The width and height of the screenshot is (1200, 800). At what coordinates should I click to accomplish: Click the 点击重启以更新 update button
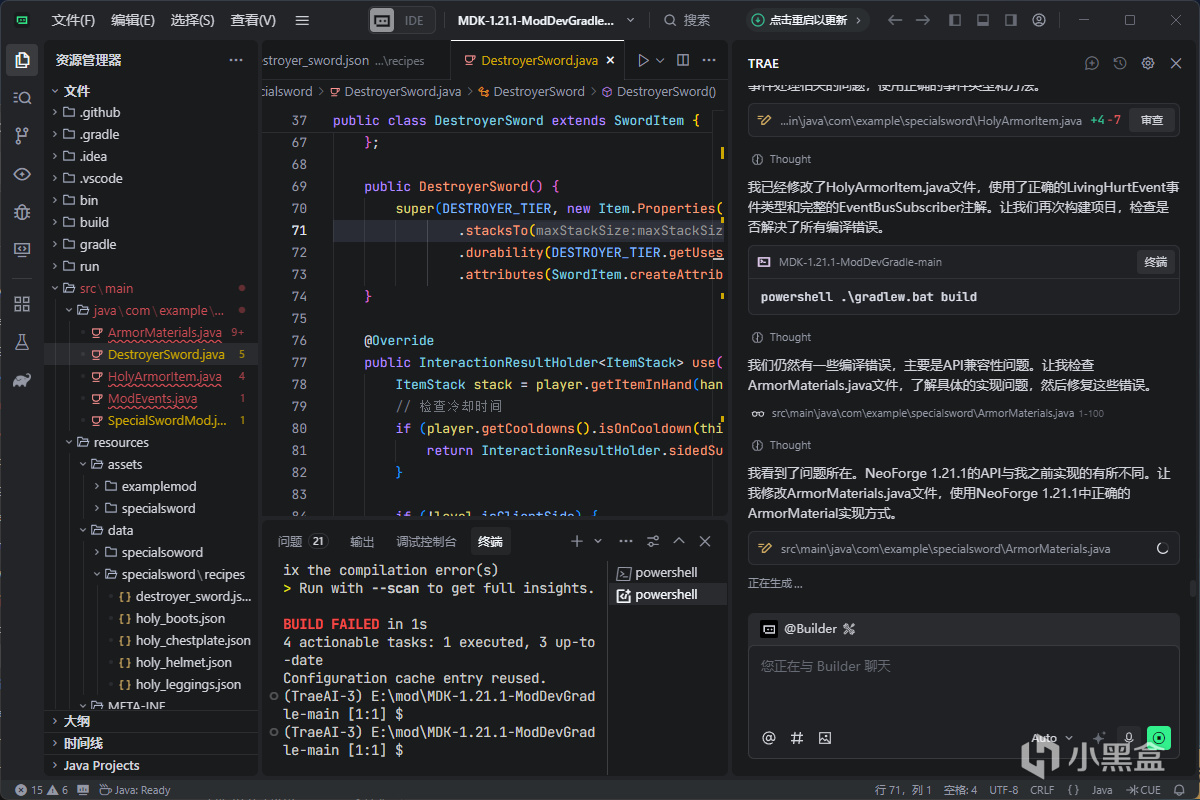pos(807,20)
